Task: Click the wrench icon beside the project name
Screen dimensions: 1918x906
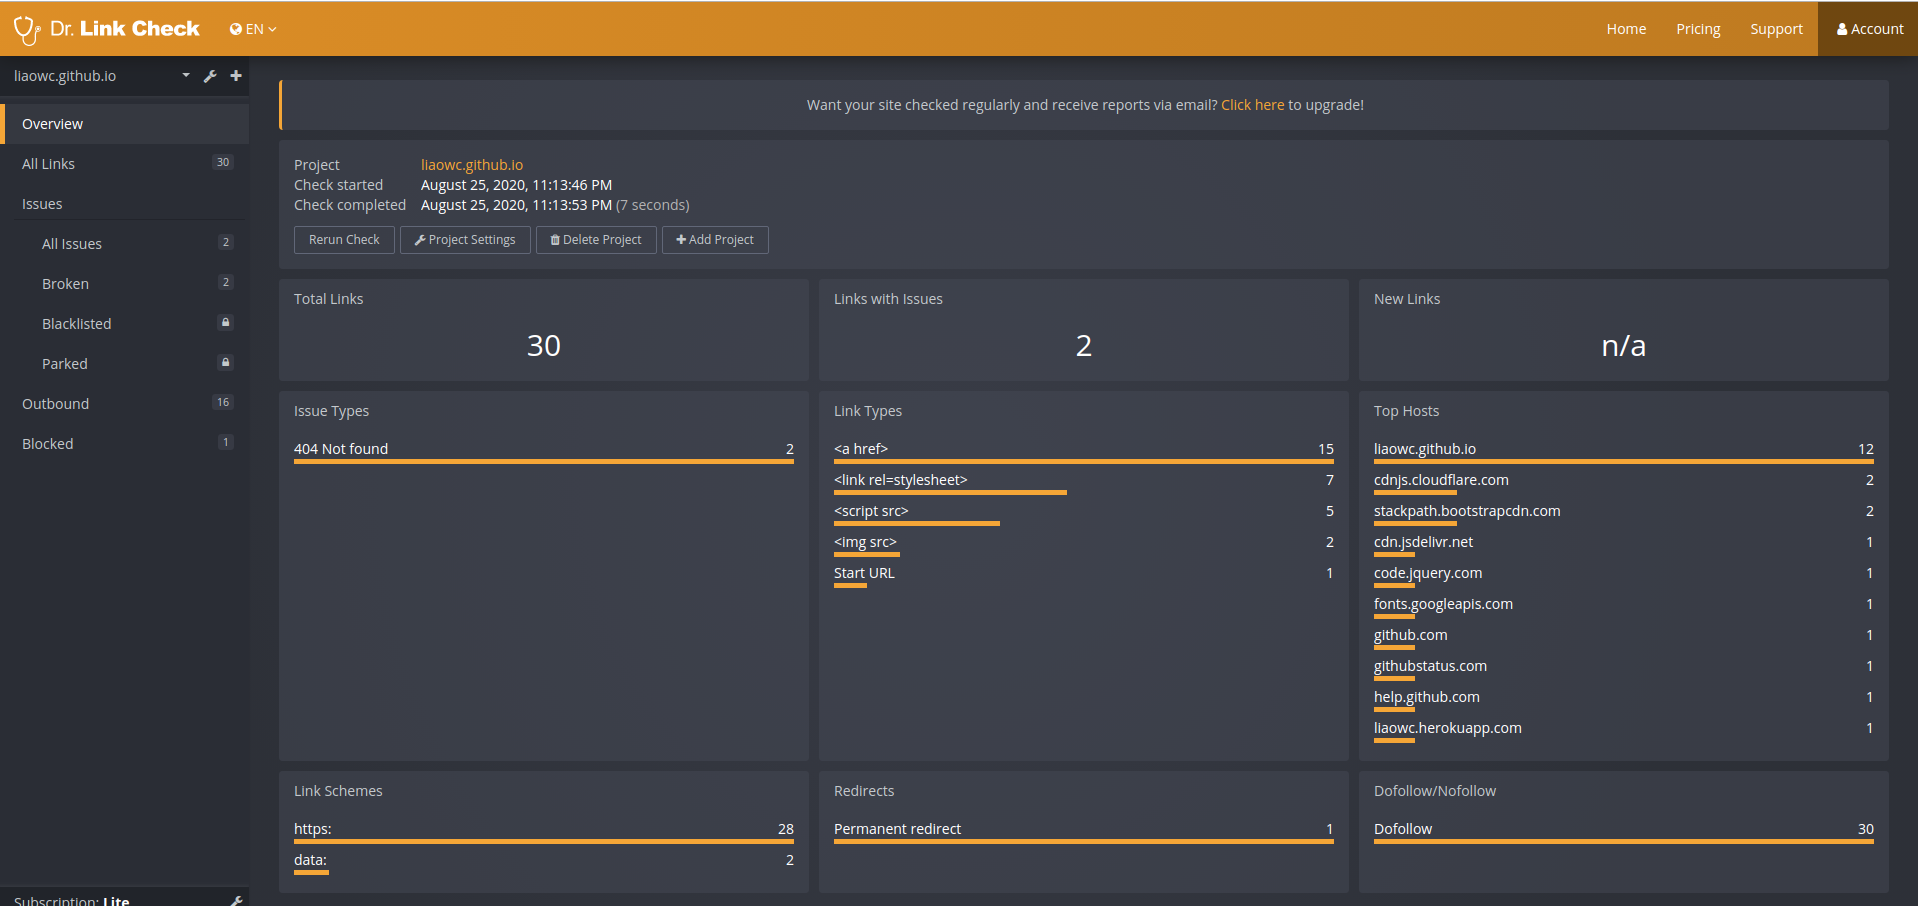Action: (210, 76)
